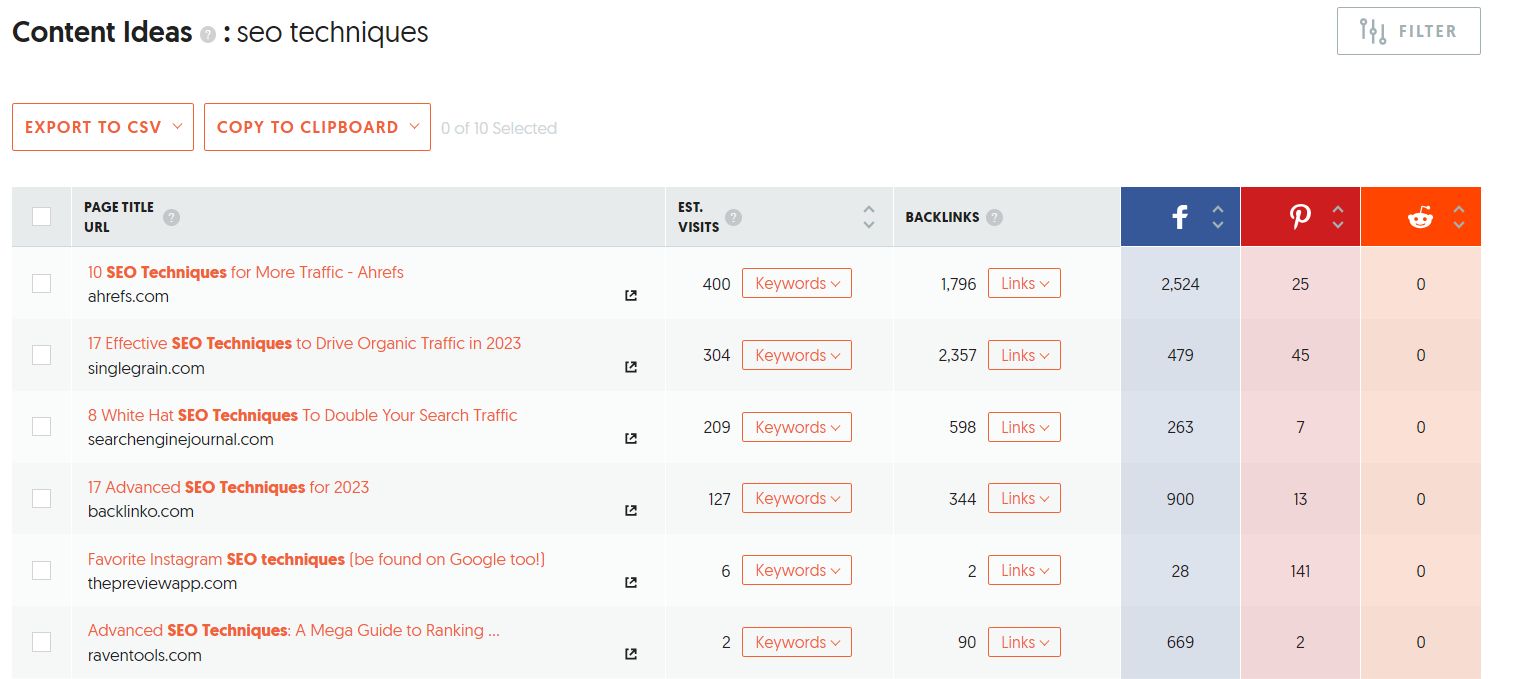Image resolution: width=1534 pixels, height=679 pixels.
Task: Check the select-all checkbox in table header
Action: (41, 216)
